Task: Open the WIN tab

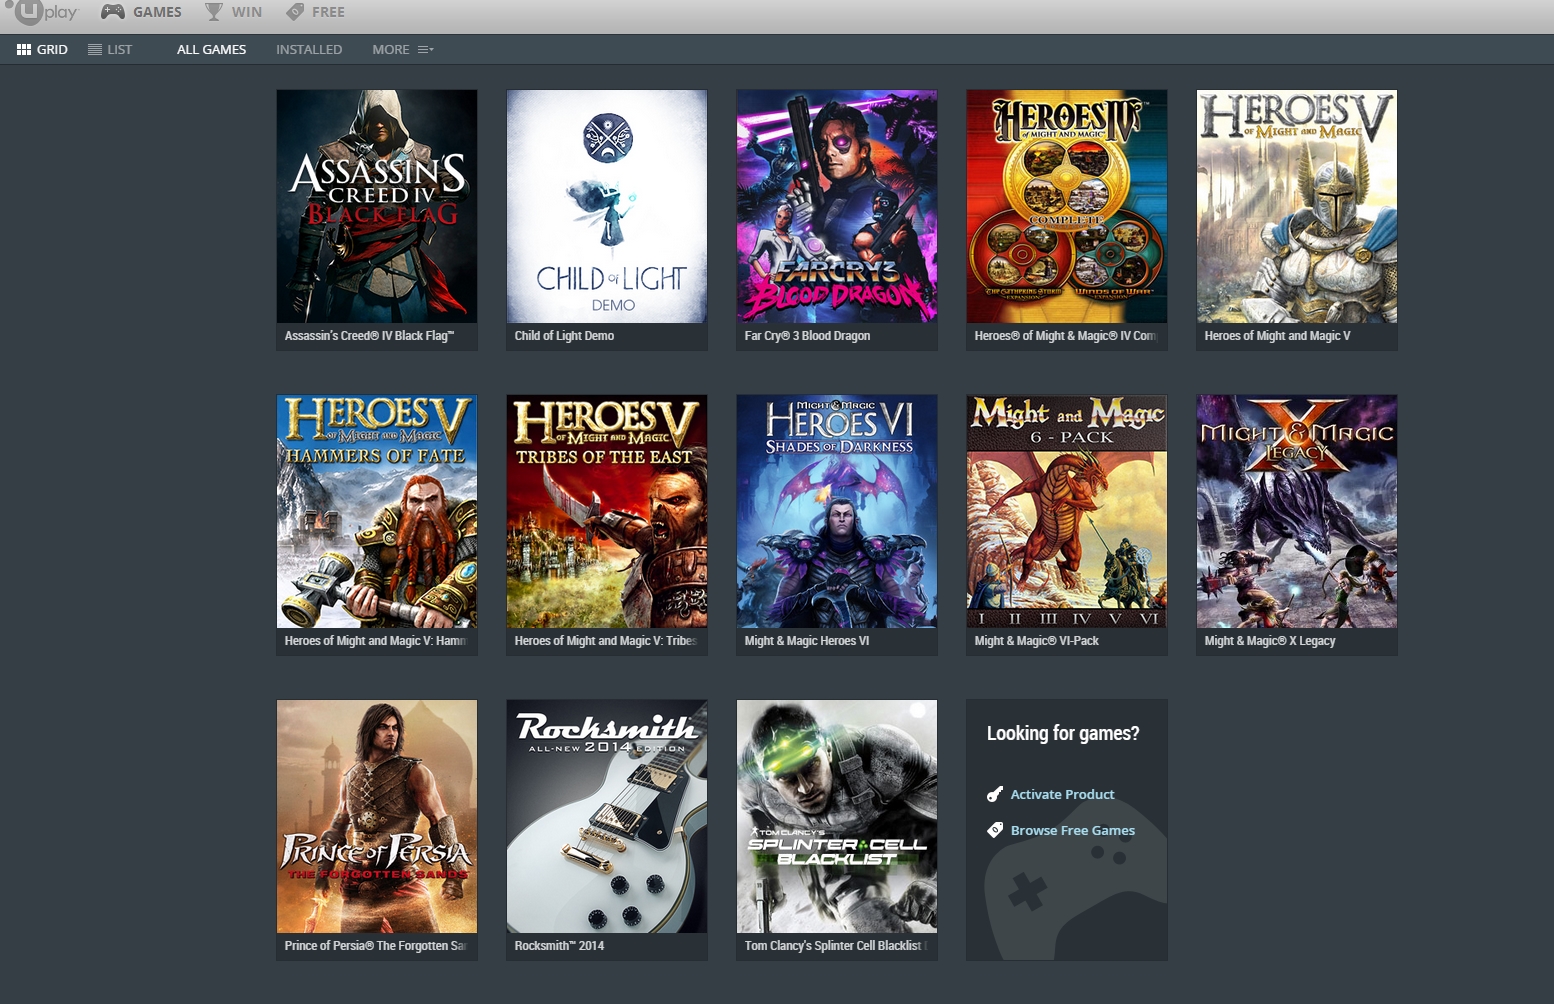Action: [234, 12]
